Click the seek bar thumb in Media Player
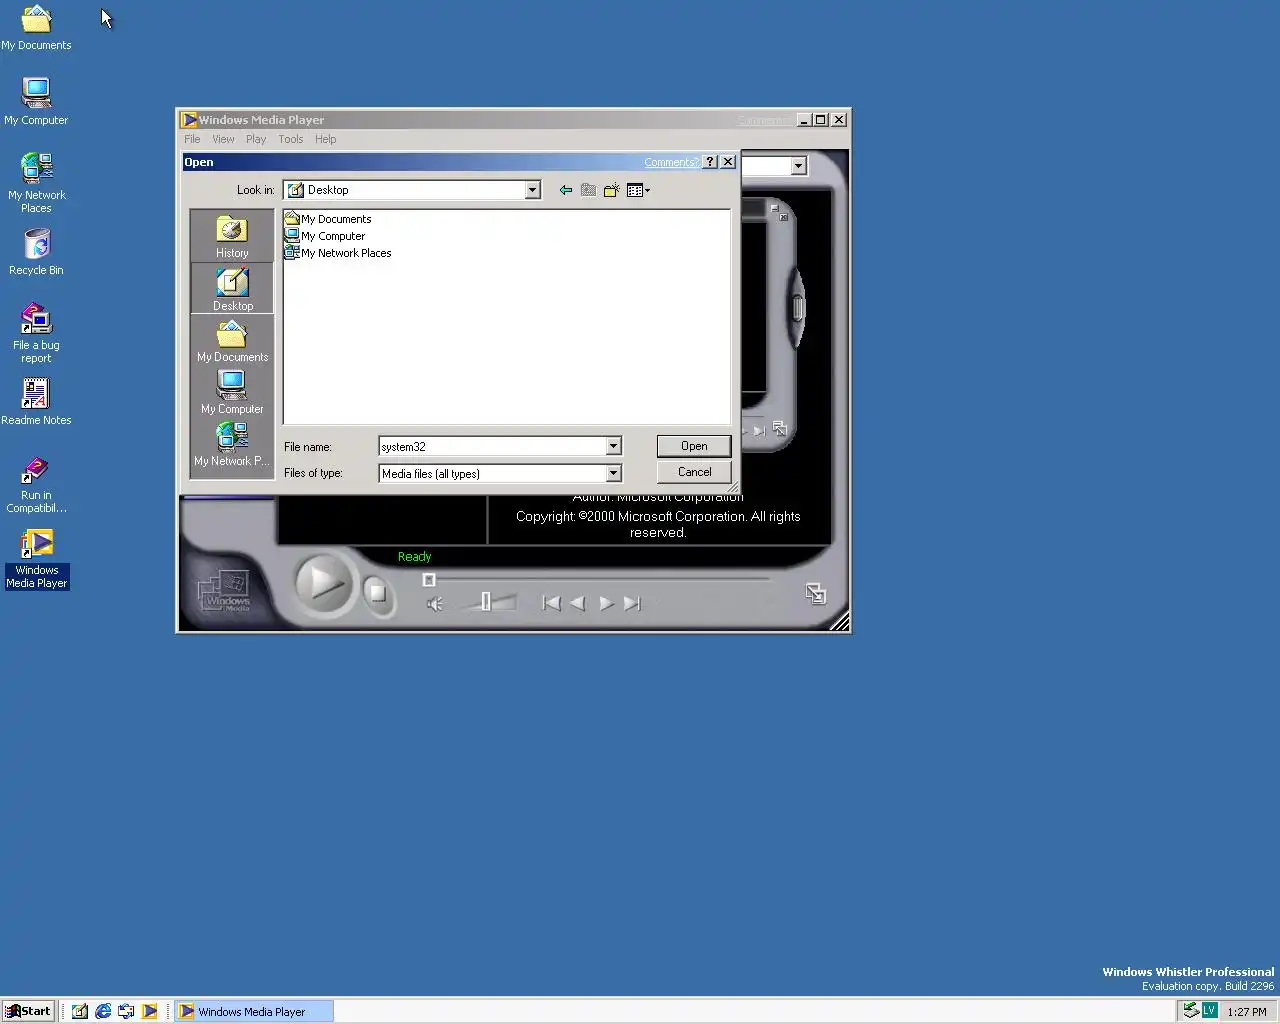This screenshot has height=1024, width=1280. (429, 580)
